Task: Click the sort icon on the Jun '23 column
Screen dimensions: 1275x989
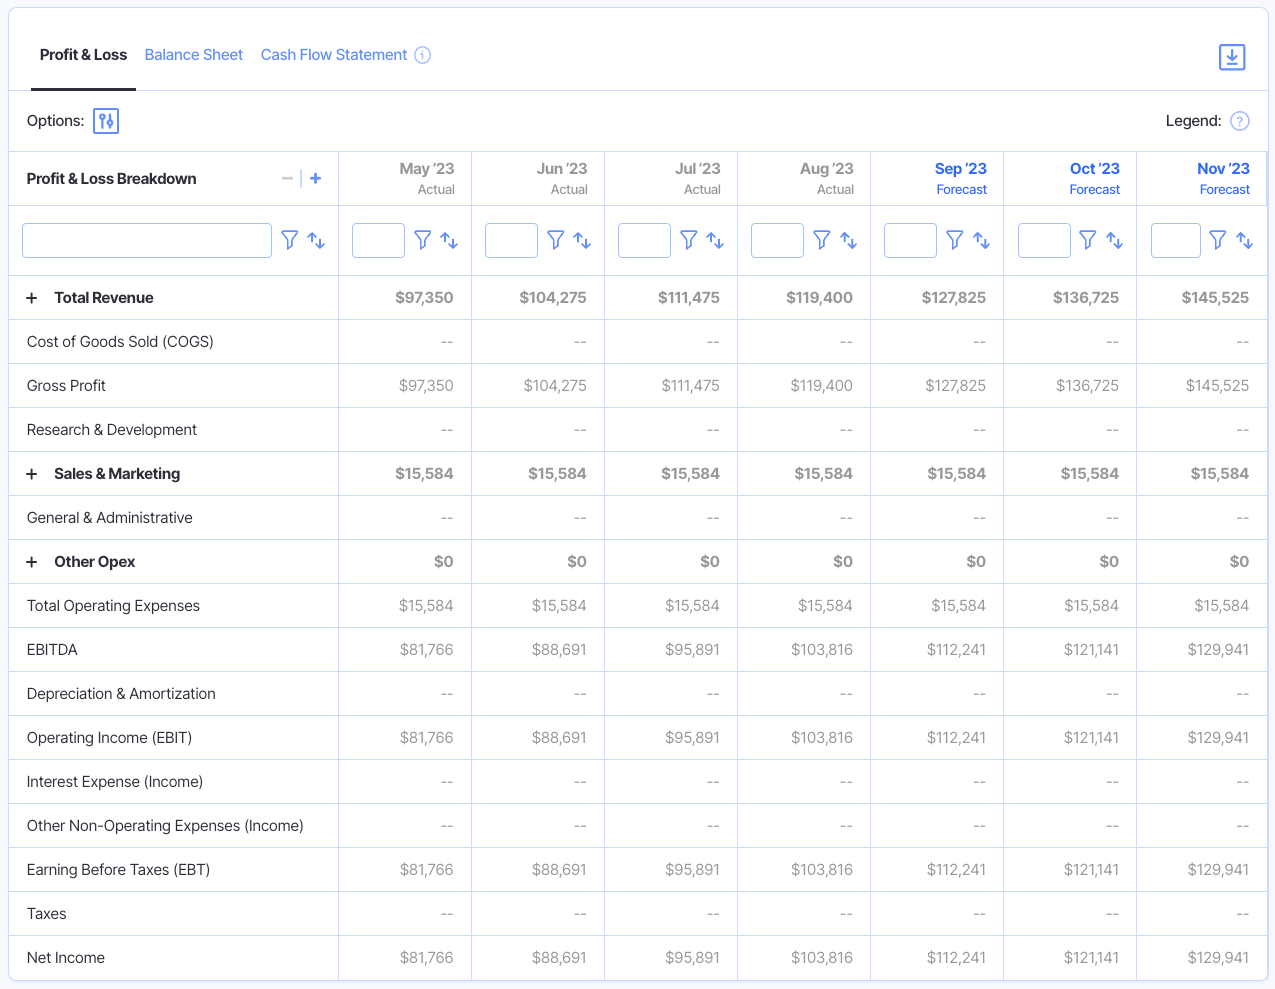Action: pyautogui.click(x=582, y=240)
